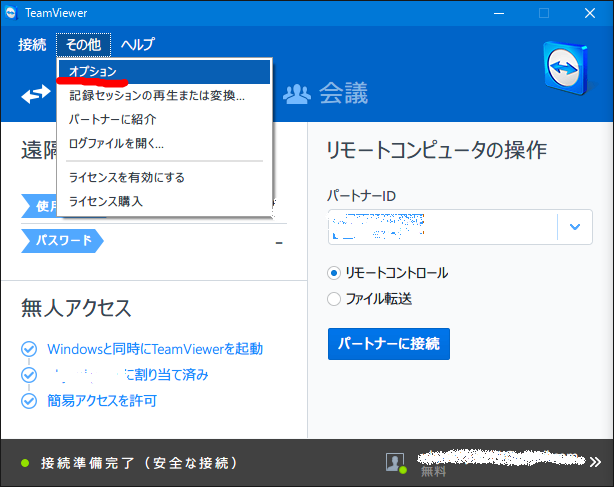This screenshot has height=487, width=614.
Task: Click the account name in status bar
Action: [x=501, y=457]
